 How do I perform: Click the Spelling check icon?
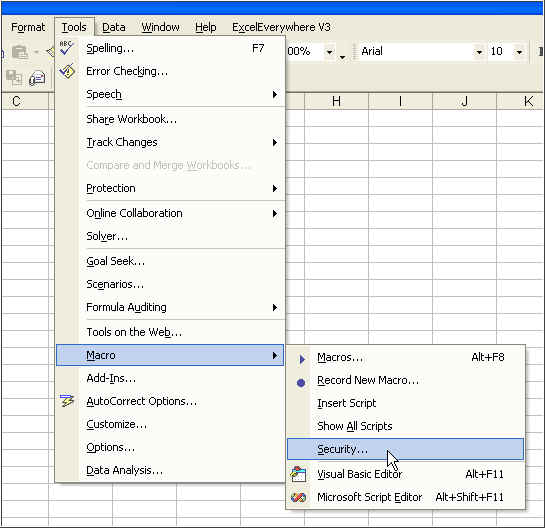pos(66,48)
